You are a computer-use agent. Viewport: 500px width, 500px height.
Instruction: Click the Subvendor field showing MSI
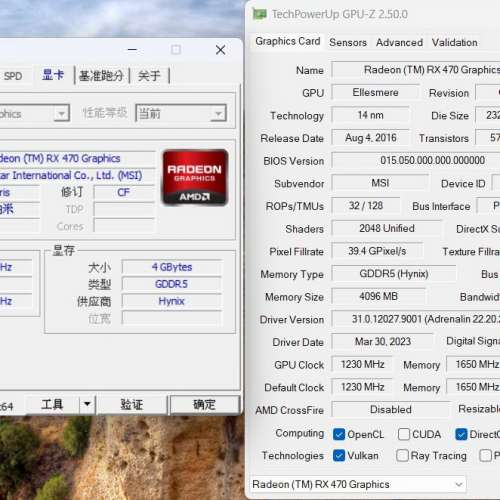click(380, 183)
